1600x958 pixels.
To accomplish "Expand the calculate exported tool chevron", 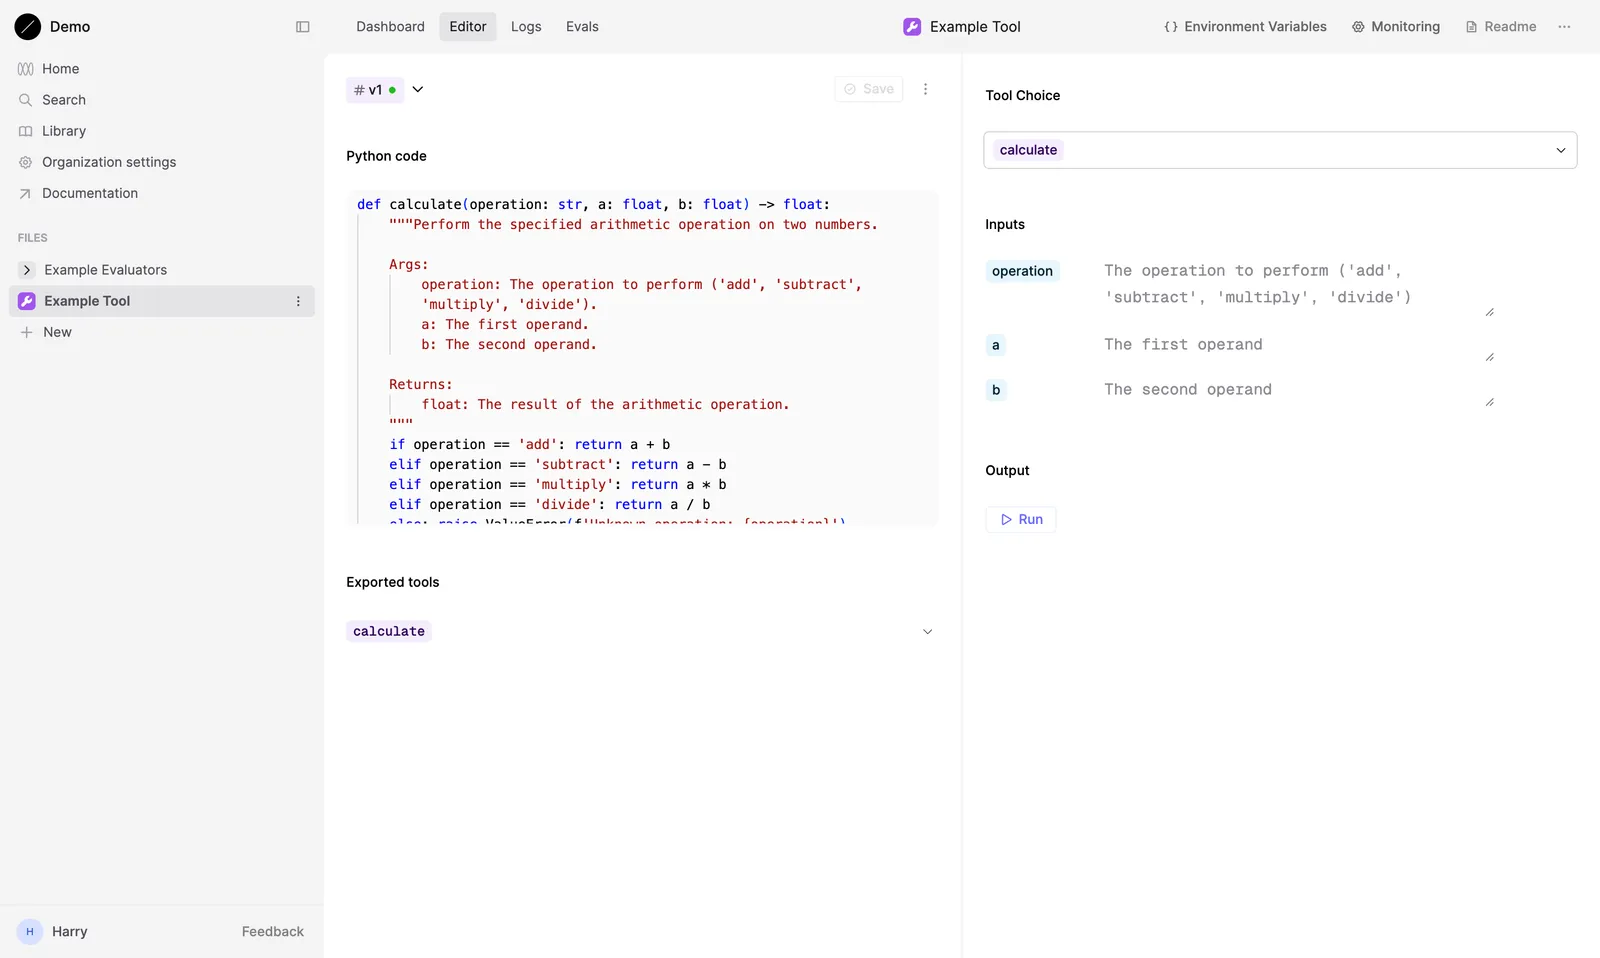I will pyautogui.click(x=927, y=632).
